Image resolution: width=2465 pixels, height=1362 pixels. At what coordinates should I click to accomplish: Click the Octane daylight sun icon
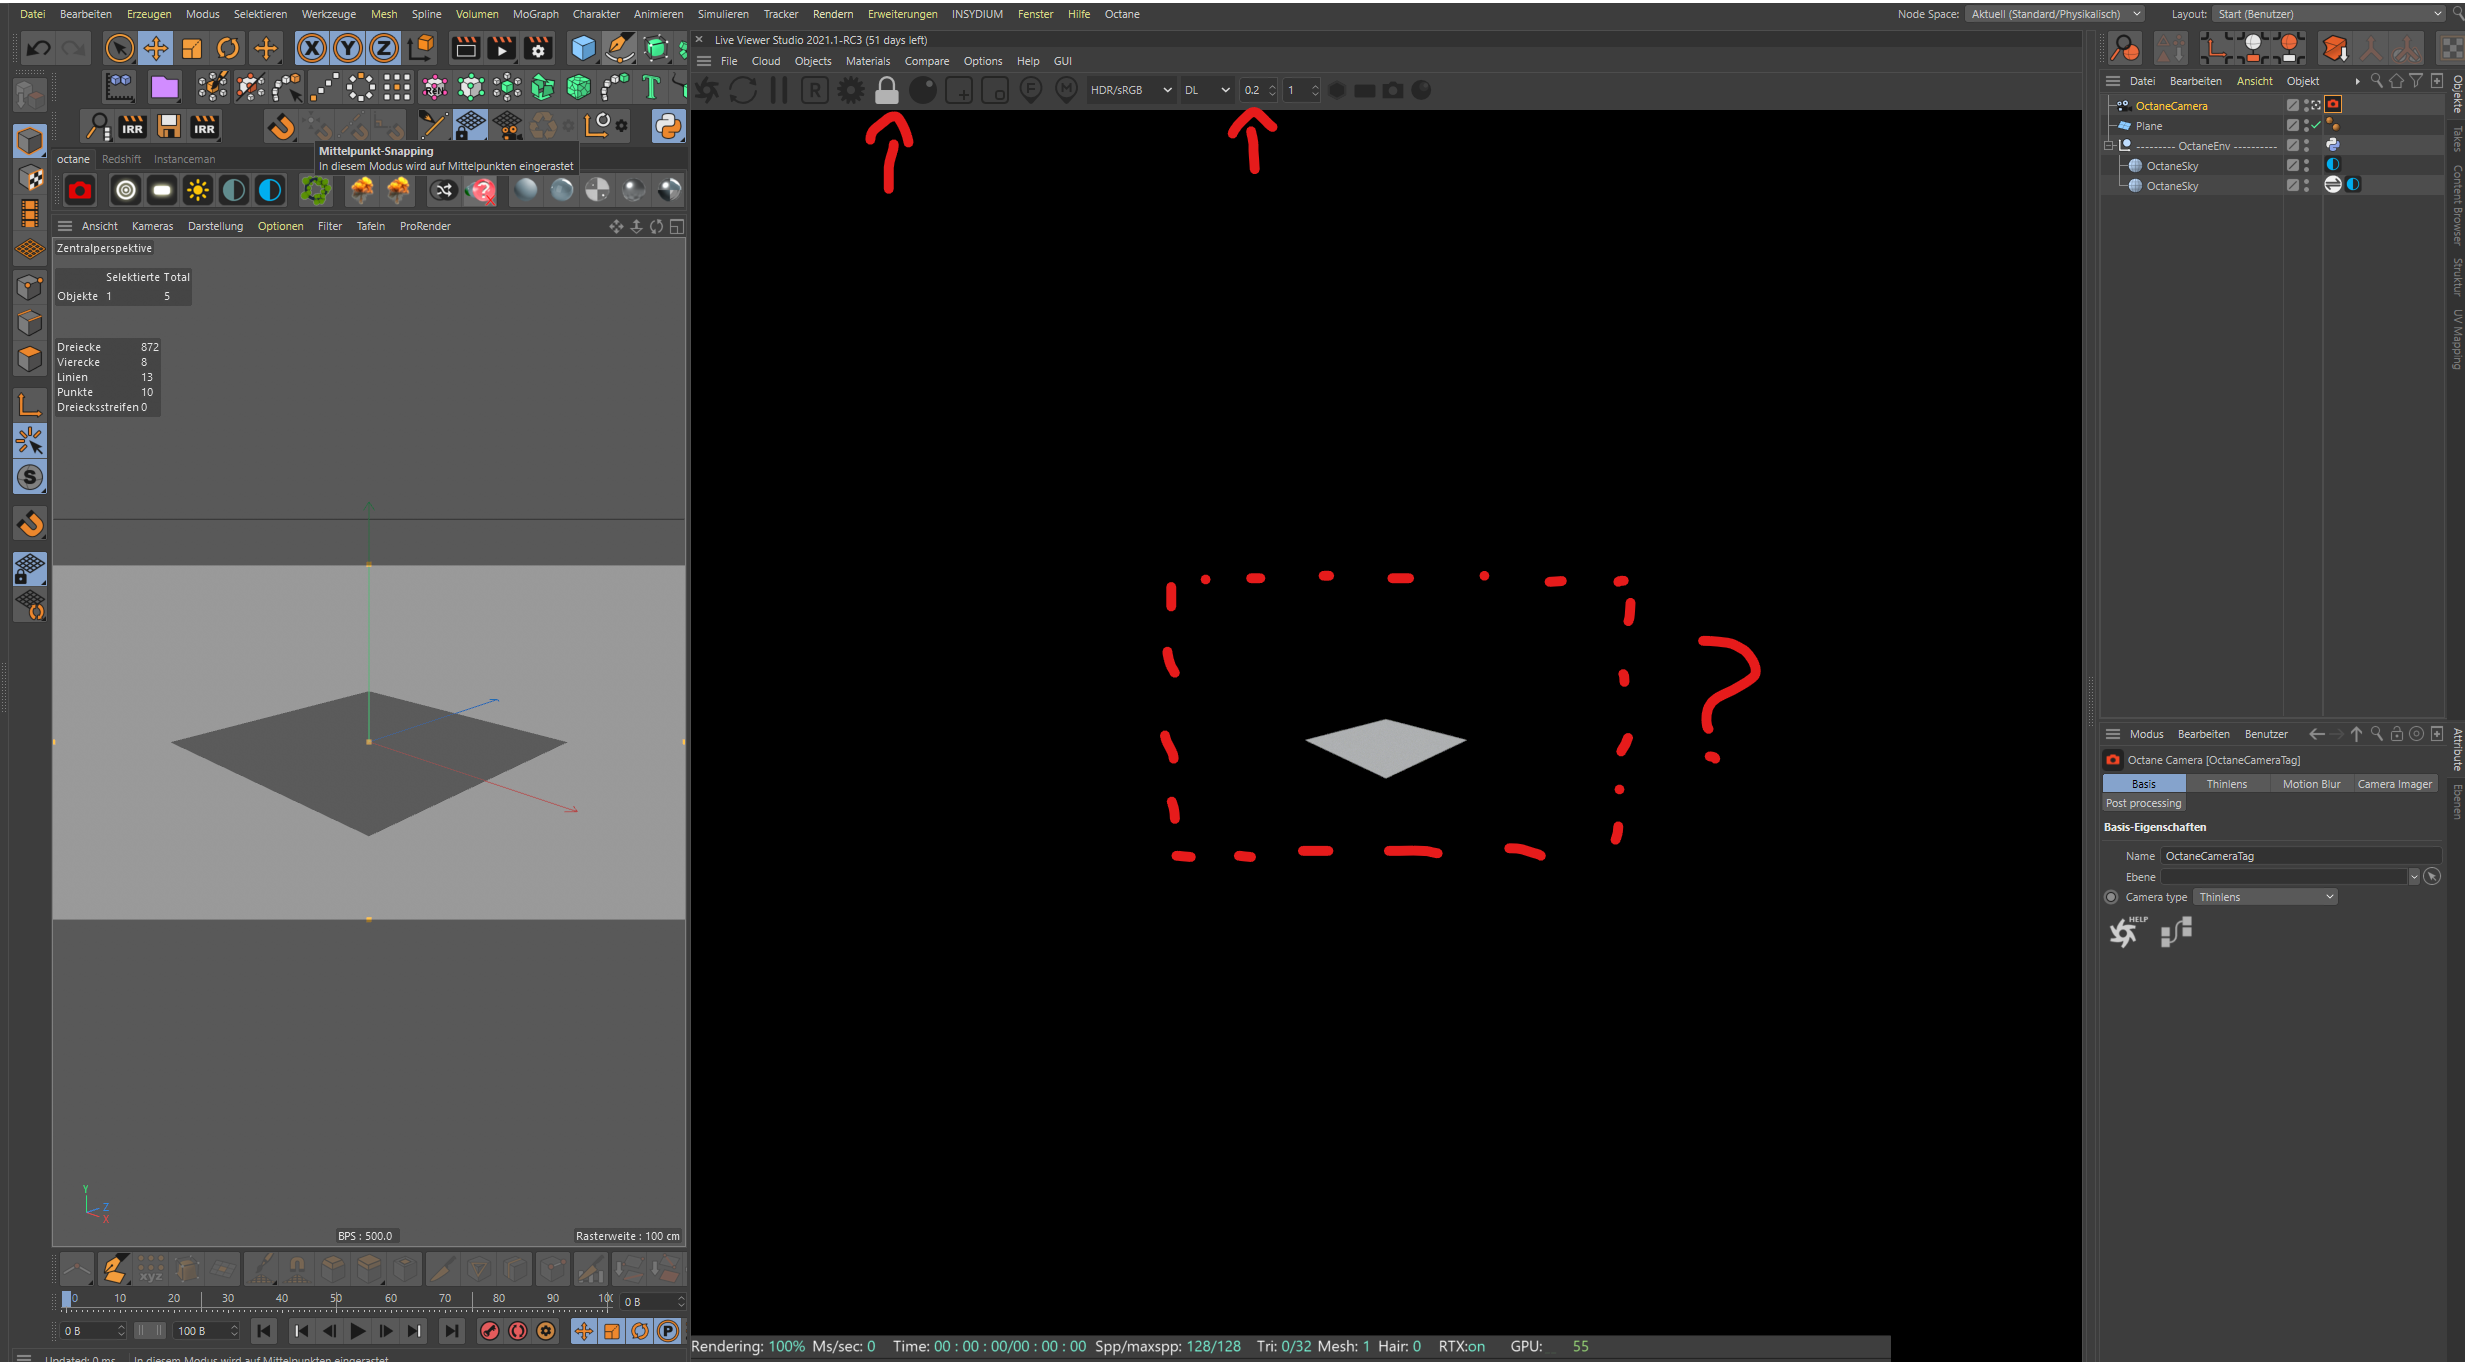tap(197, 190)
